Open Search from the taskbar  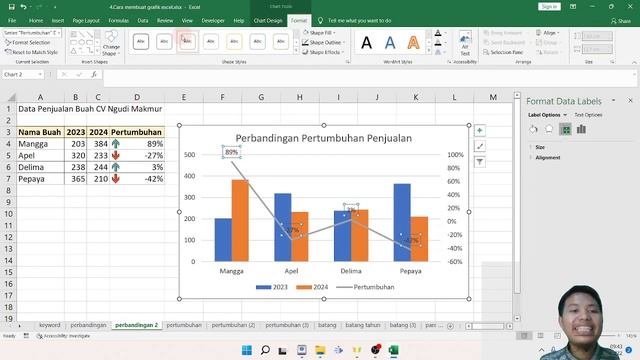(x=265, y=350)
